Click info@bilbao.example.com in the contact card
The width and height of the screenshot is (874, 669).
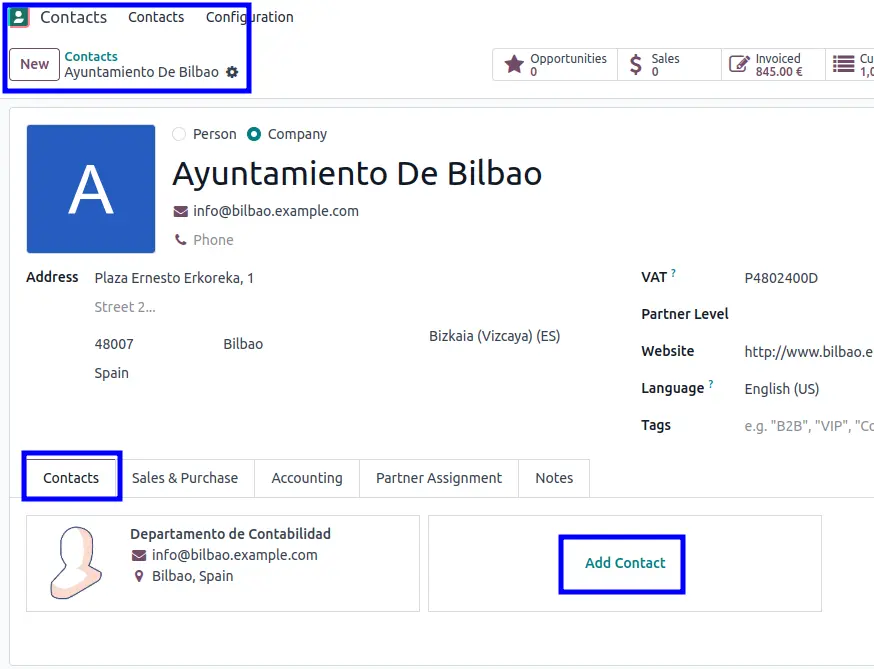[235, 555]
